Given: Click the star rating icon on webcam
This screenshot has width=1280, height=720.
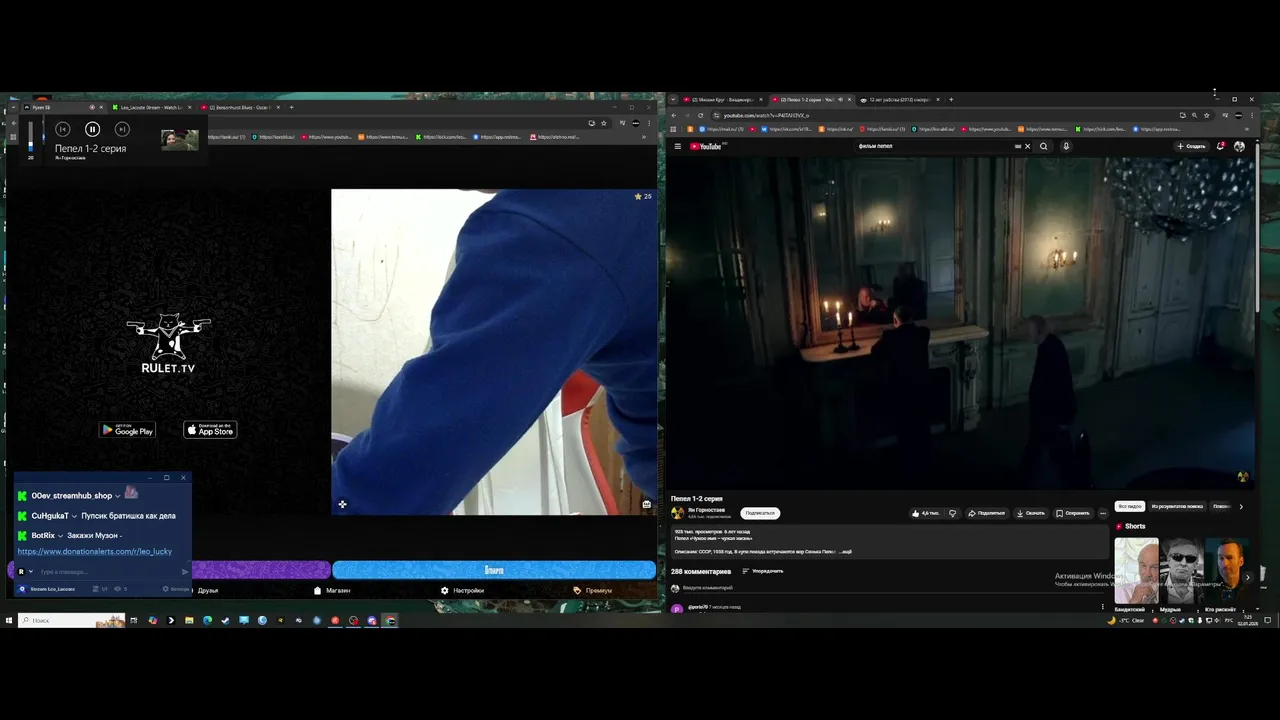Looking at the screenshot, I should (x=638, y=196).
